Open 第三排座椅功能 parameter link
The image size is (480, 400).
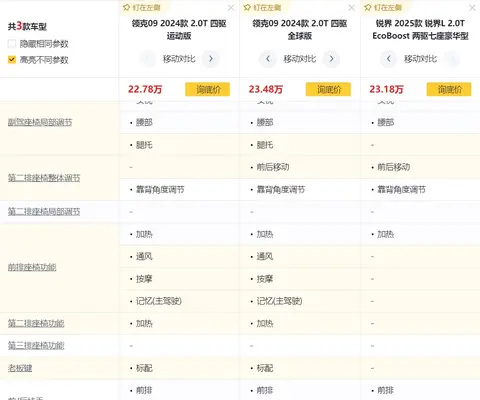36,346
